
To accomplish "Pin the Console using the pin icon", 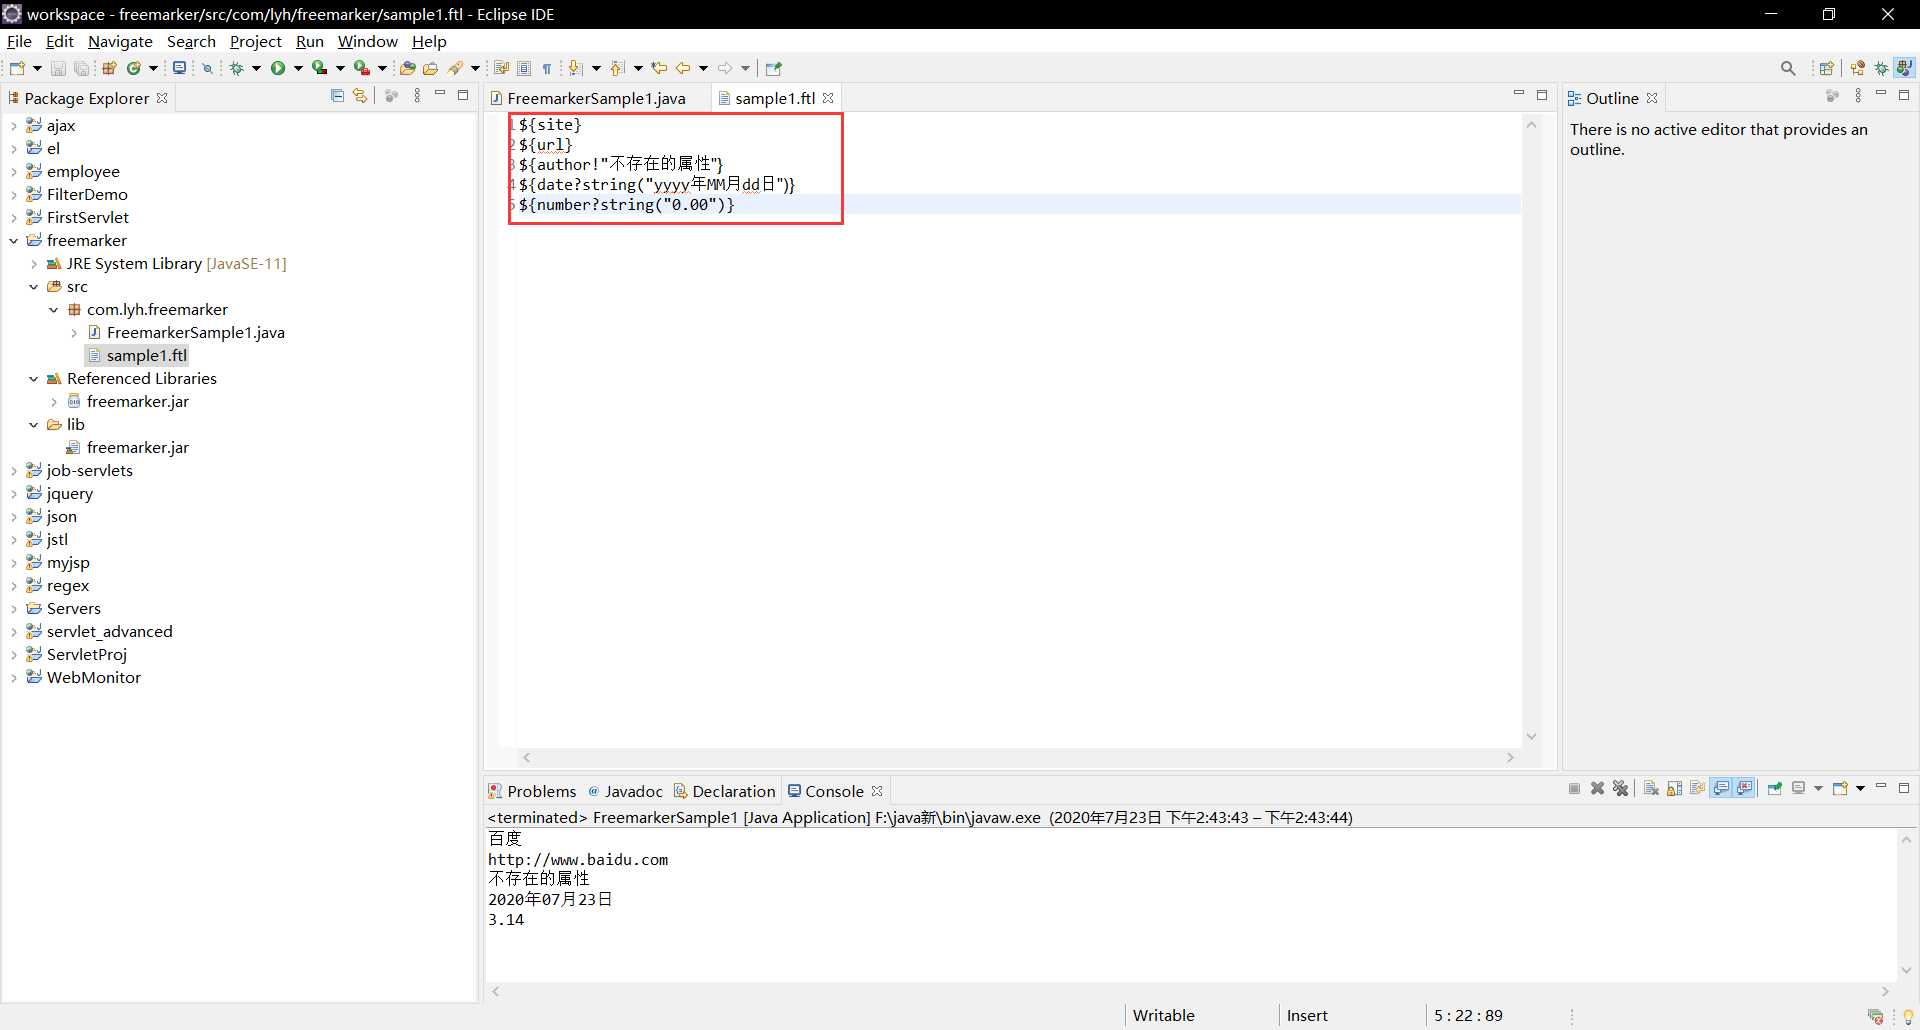I will coord(1775,789).
